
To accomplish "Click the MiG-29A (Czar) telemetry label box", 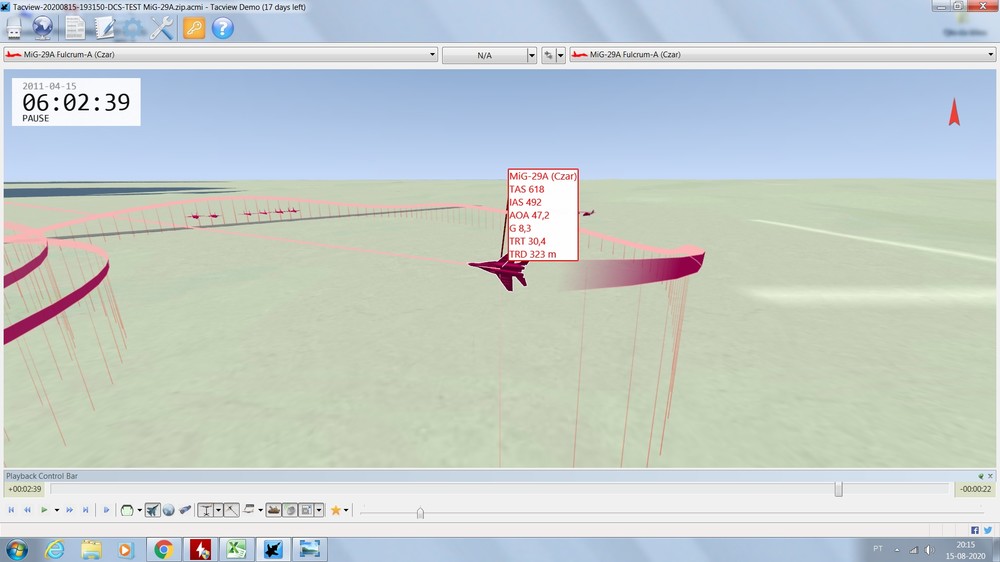I will tap(543, 215).
